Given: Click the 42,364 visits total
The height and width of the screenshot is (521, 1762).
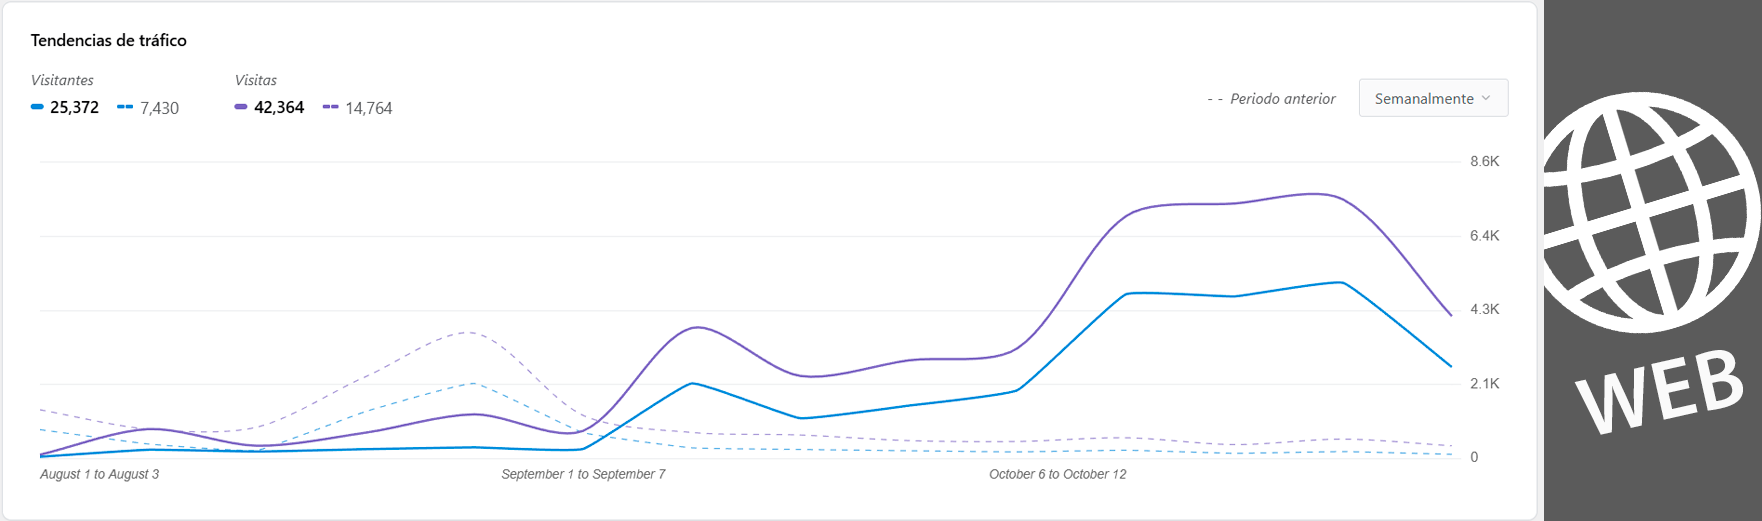Looking at the screenshot, I should [279, 108].
